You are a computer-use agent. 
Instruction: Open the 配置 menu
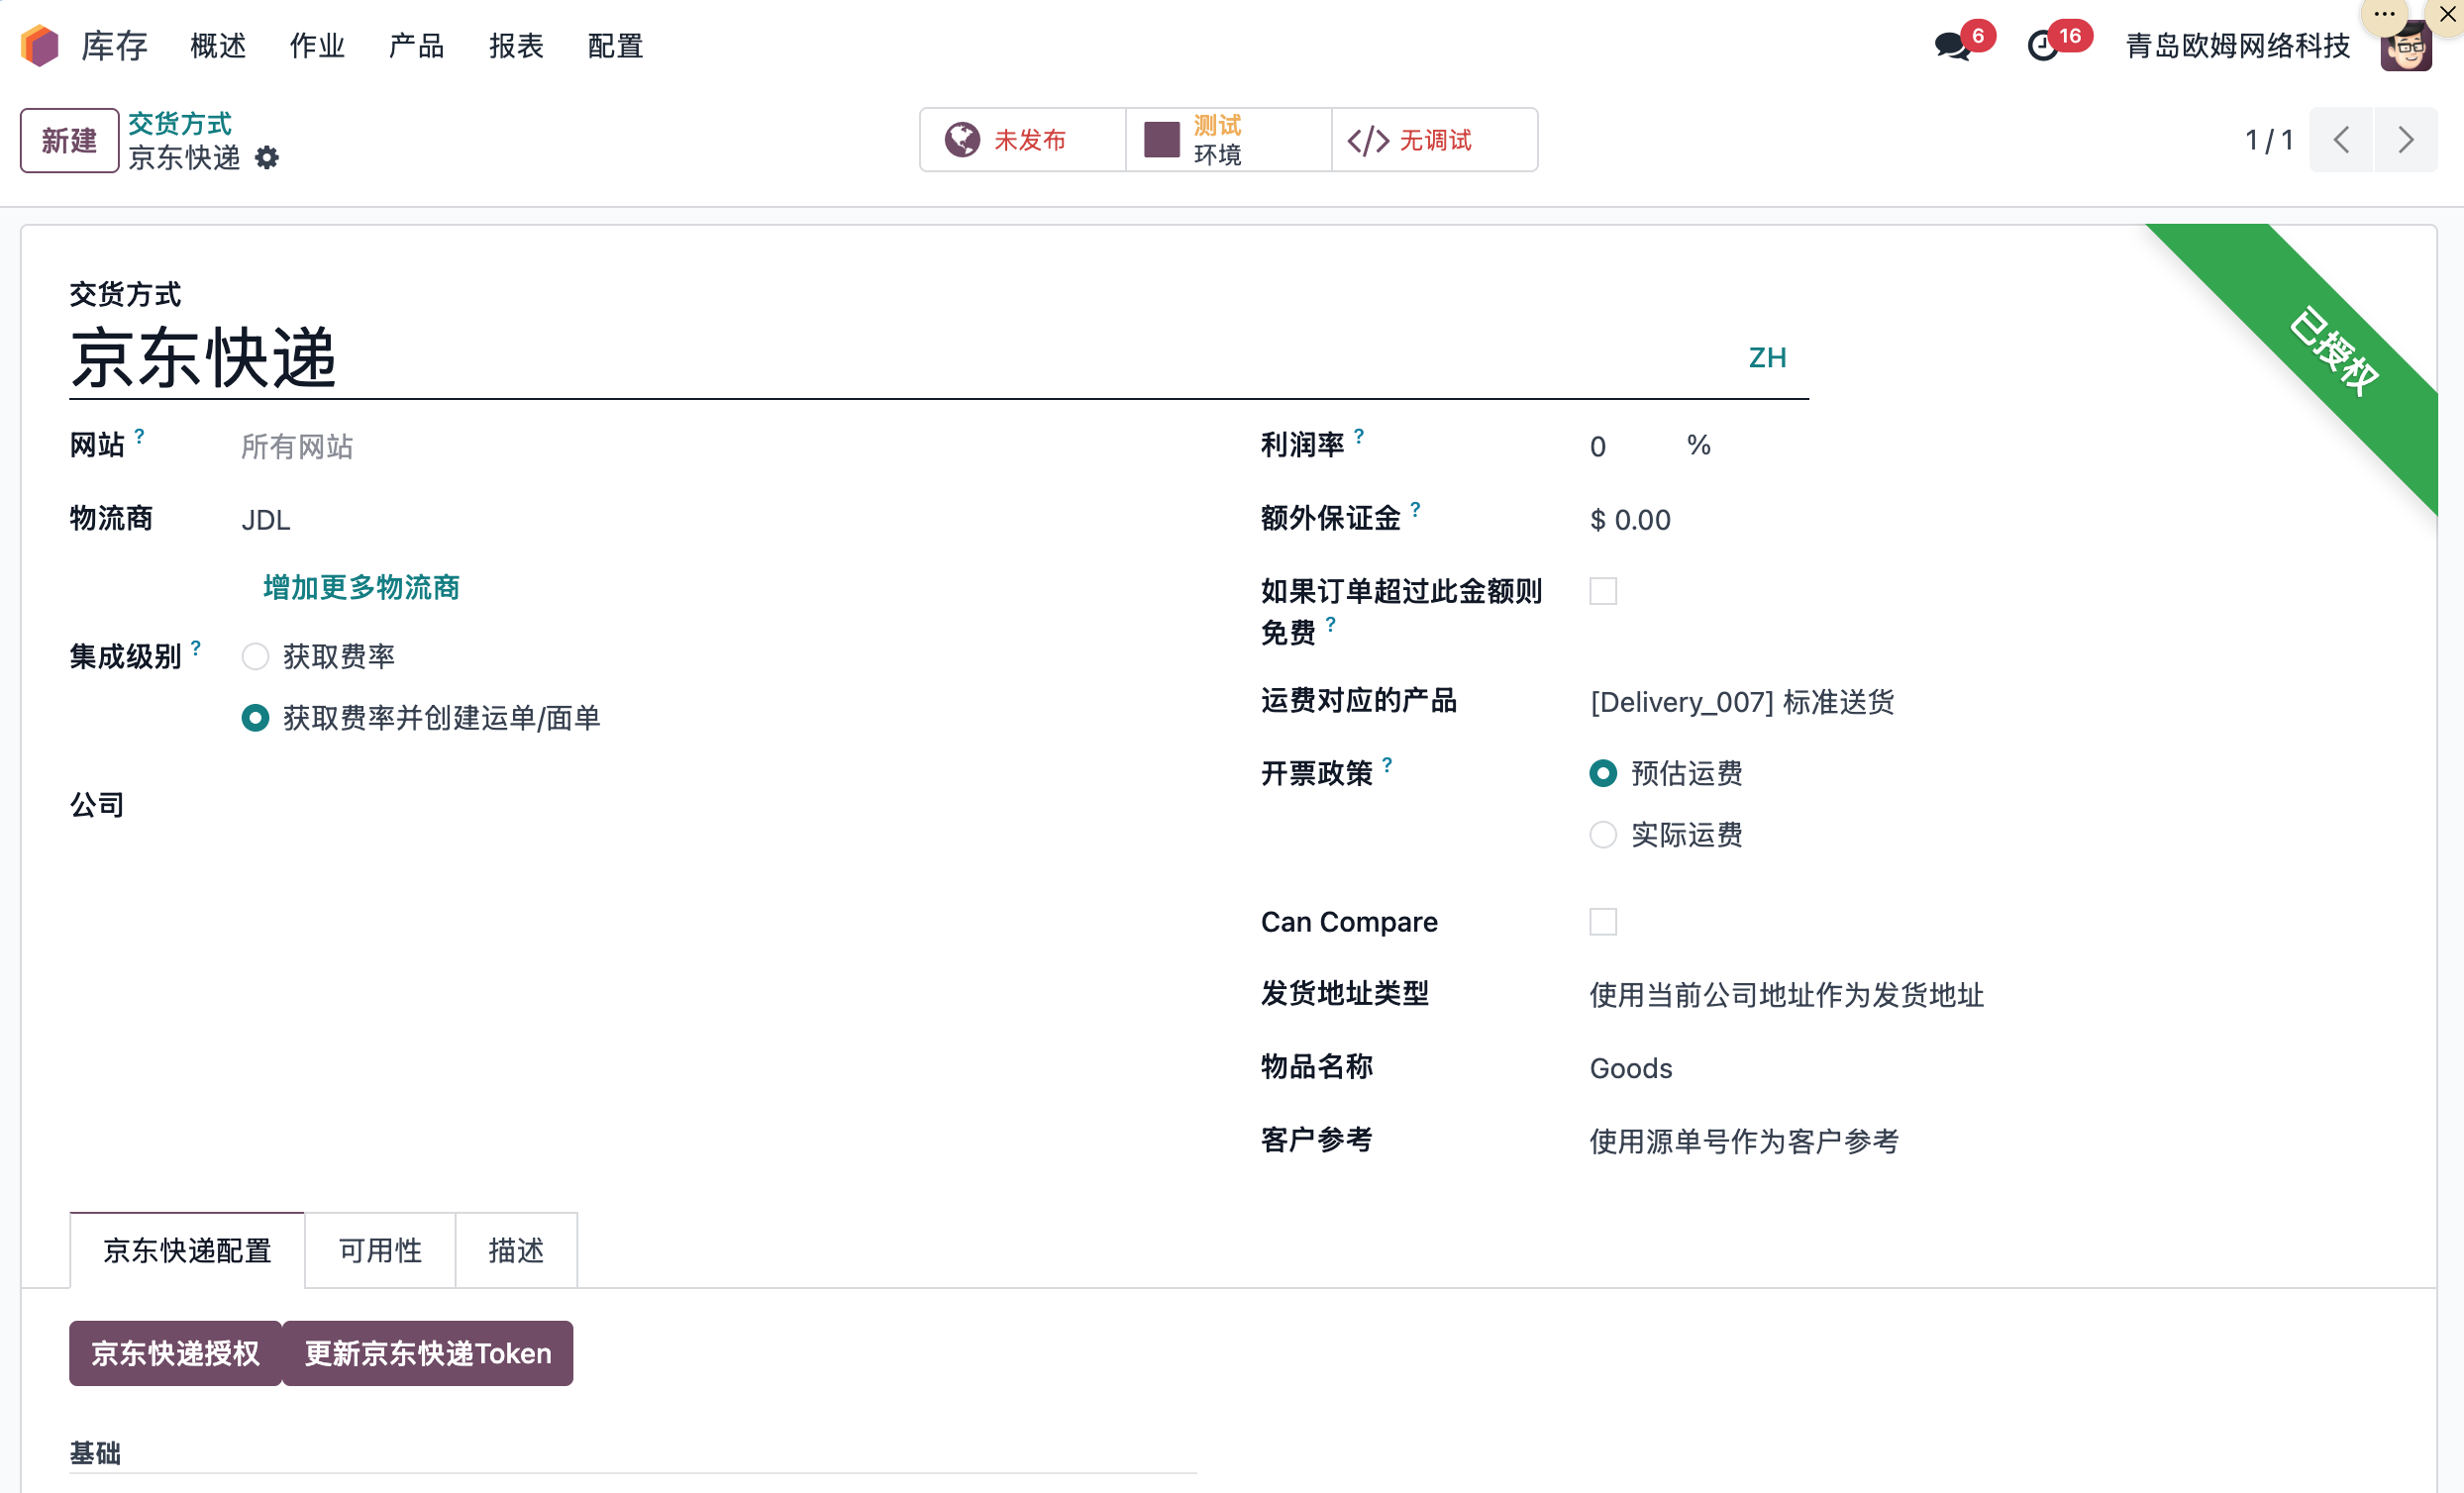[x=614, y=46]
